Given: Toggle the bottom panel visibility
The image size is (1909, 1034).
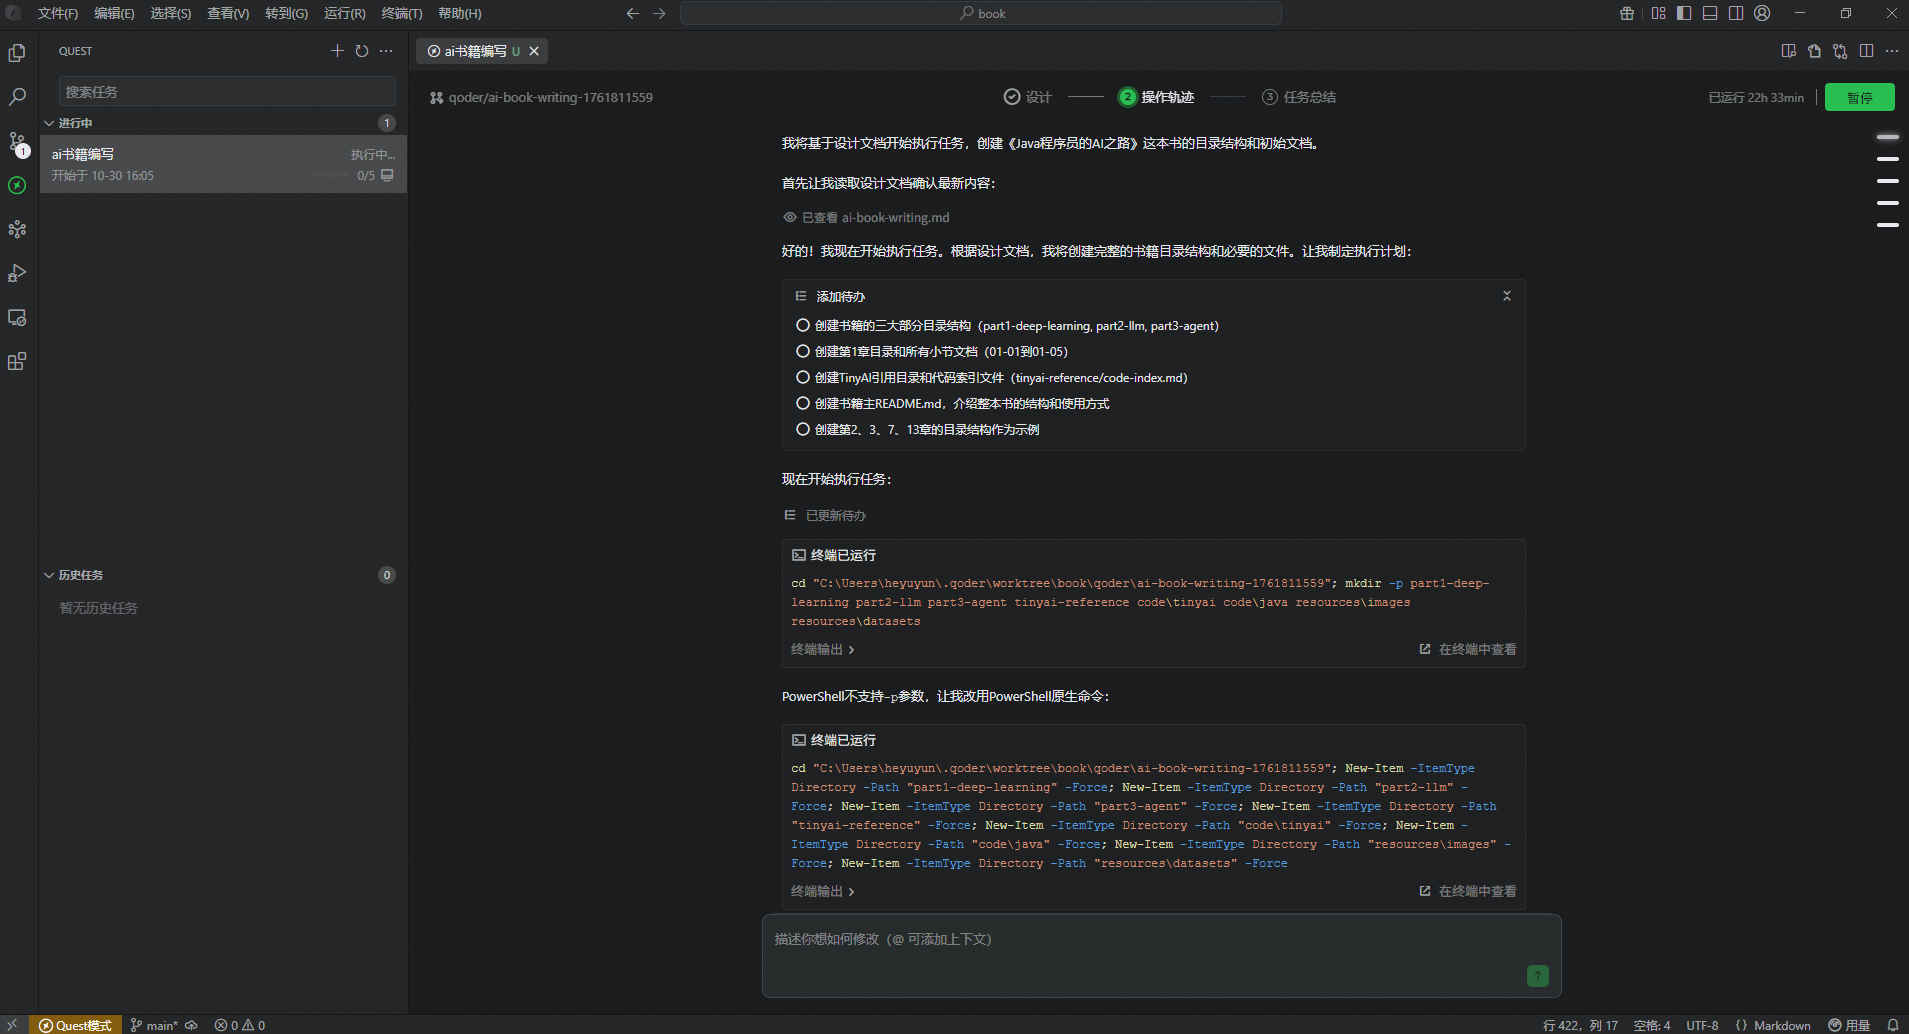Looking at the screenshot, I should (1710, 13).
